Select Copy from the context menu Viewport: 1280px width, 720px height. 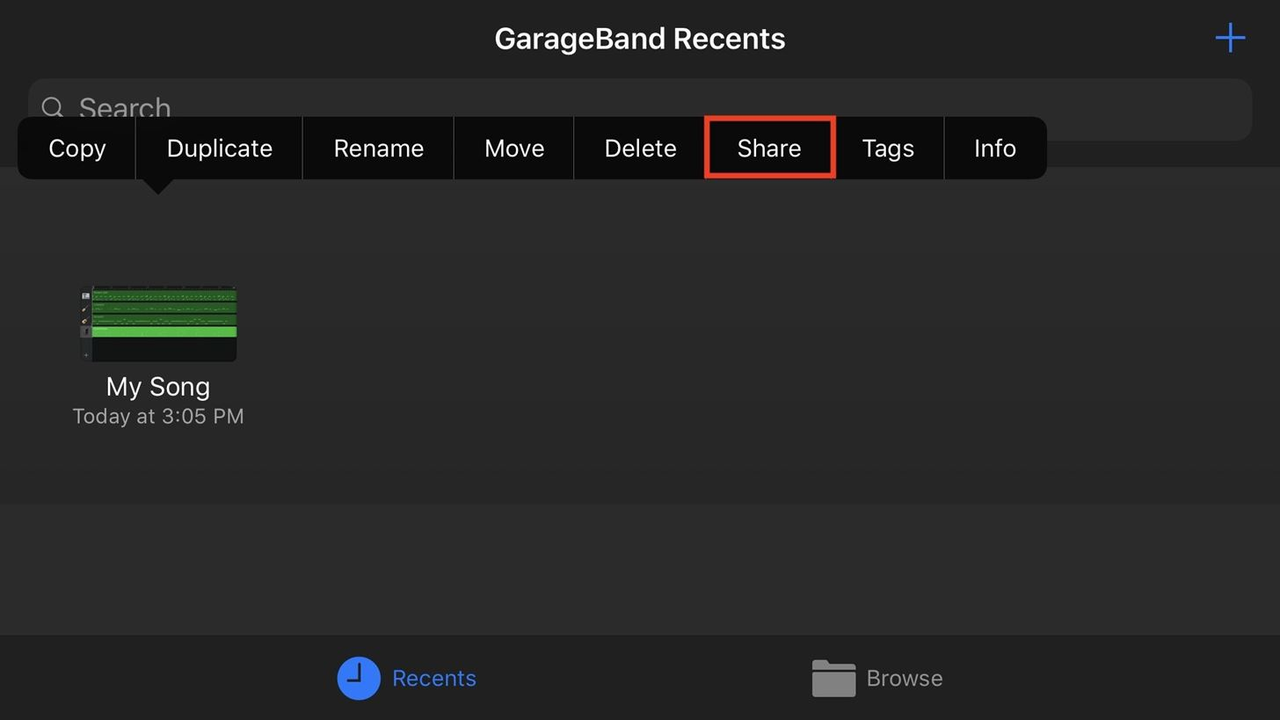[77, 148]
